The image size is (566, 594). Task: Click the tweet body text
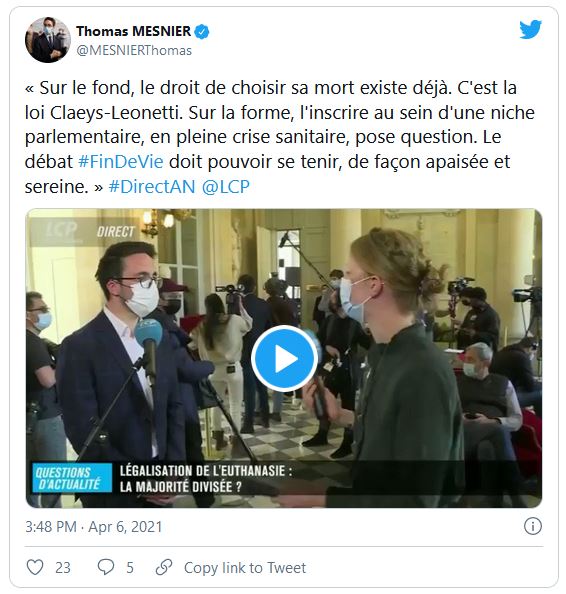coord(280,137)
